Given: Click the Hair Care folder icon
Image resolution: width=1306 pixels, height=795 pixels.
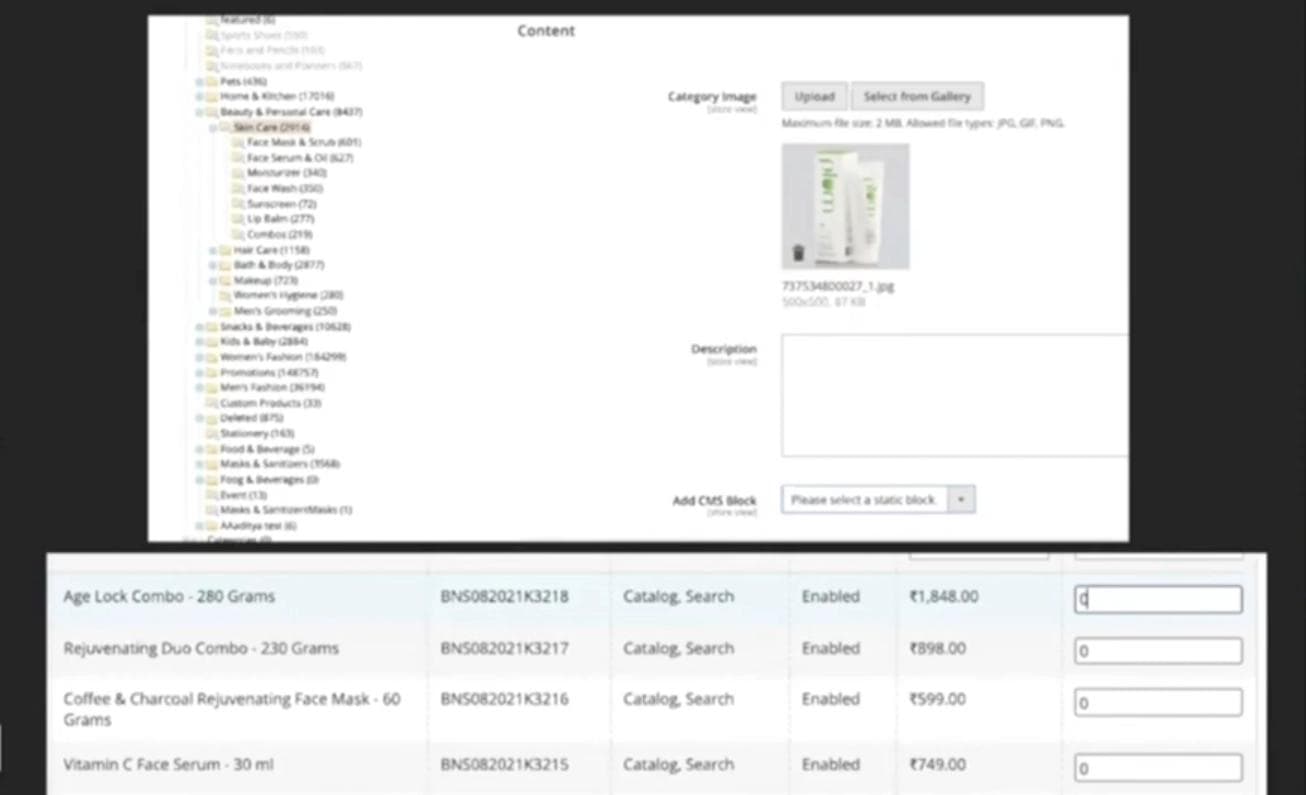Looking at the screenshot, I should (225, 249).
